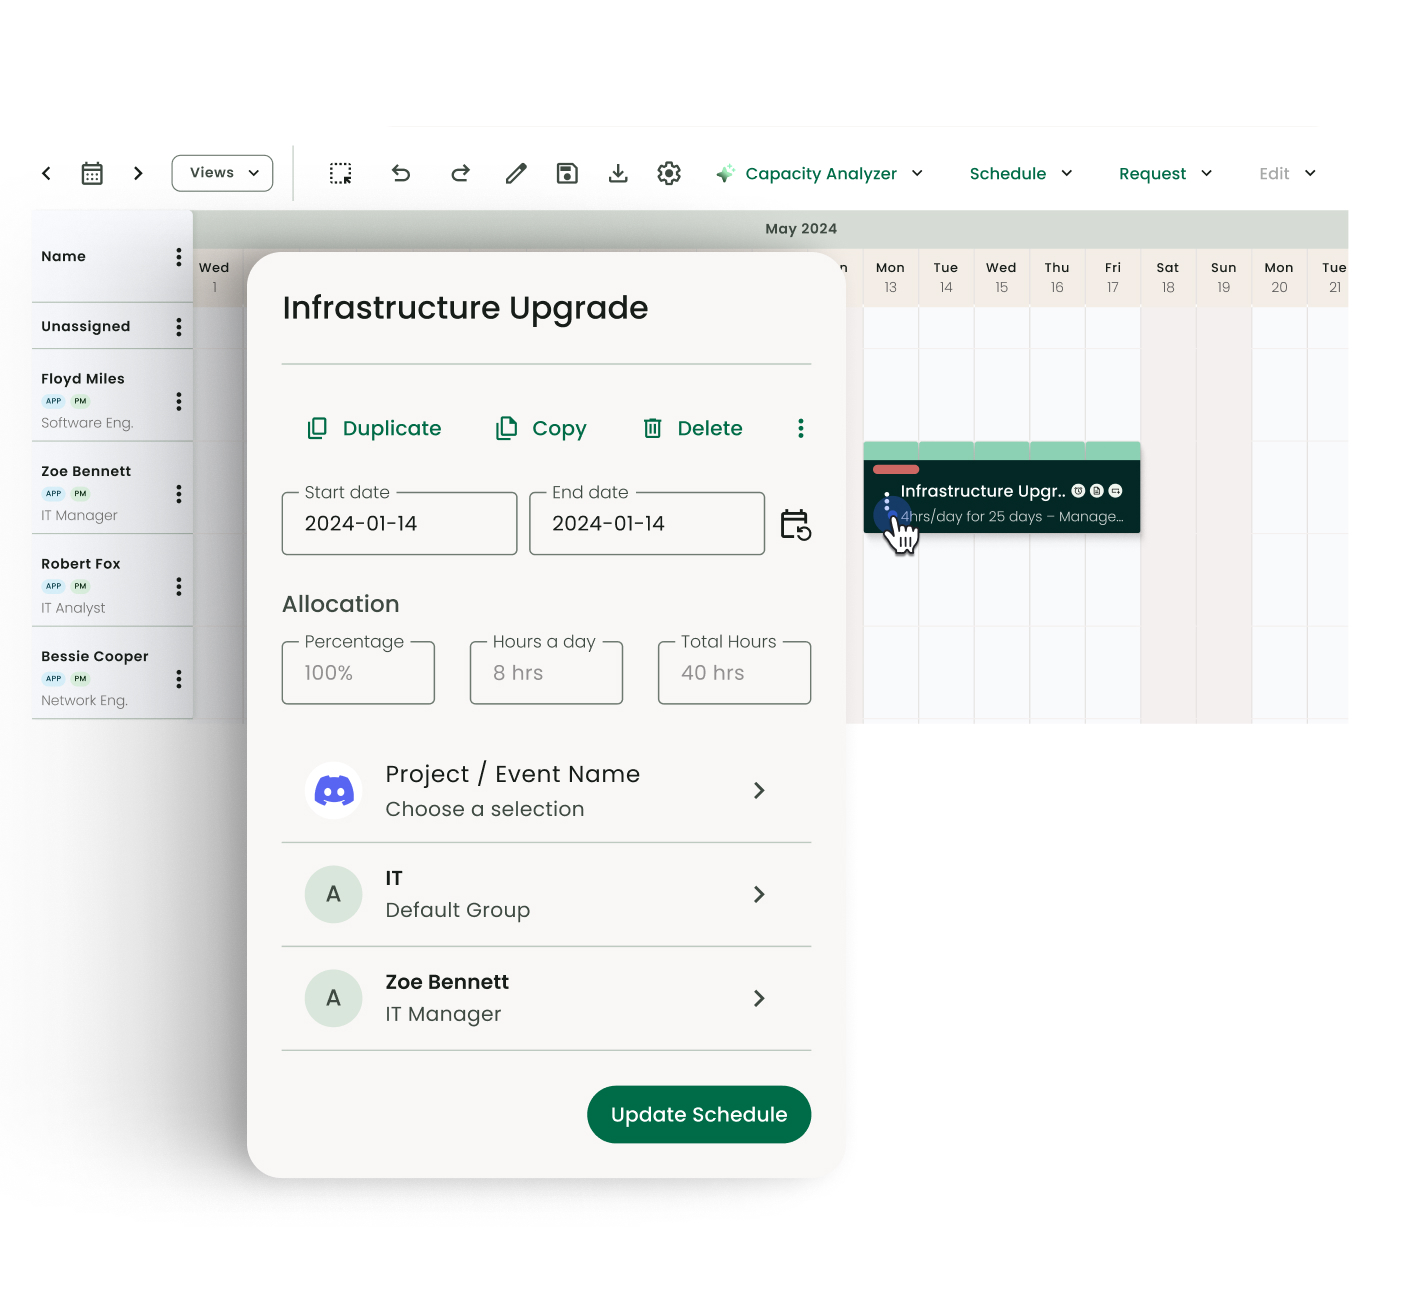
Task: Click the red status bar on booking
Action: tap(896, 469)
